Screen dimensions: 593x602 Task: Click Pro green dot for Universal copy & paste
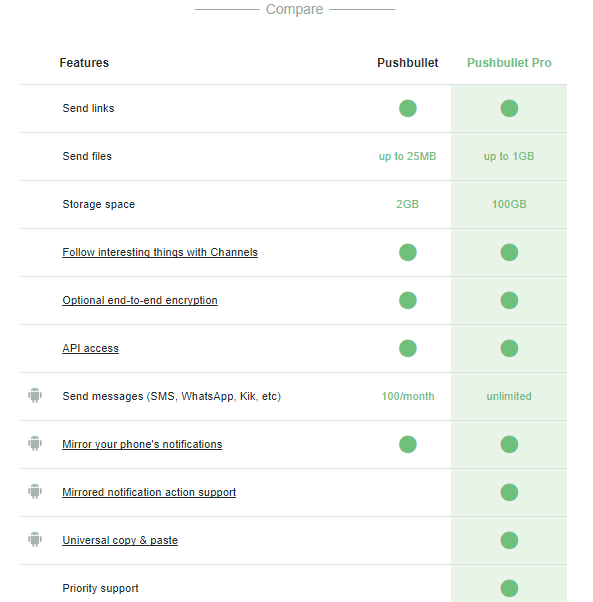pyautogui.click(x=509, y=540)
